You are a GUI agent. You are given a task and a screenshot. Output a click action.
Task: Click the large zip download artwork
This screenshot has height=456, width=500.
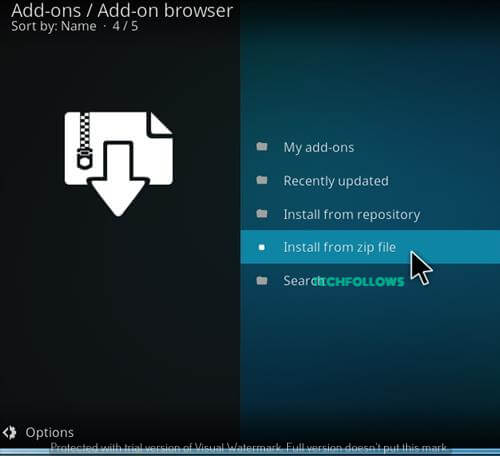[119, 164]
